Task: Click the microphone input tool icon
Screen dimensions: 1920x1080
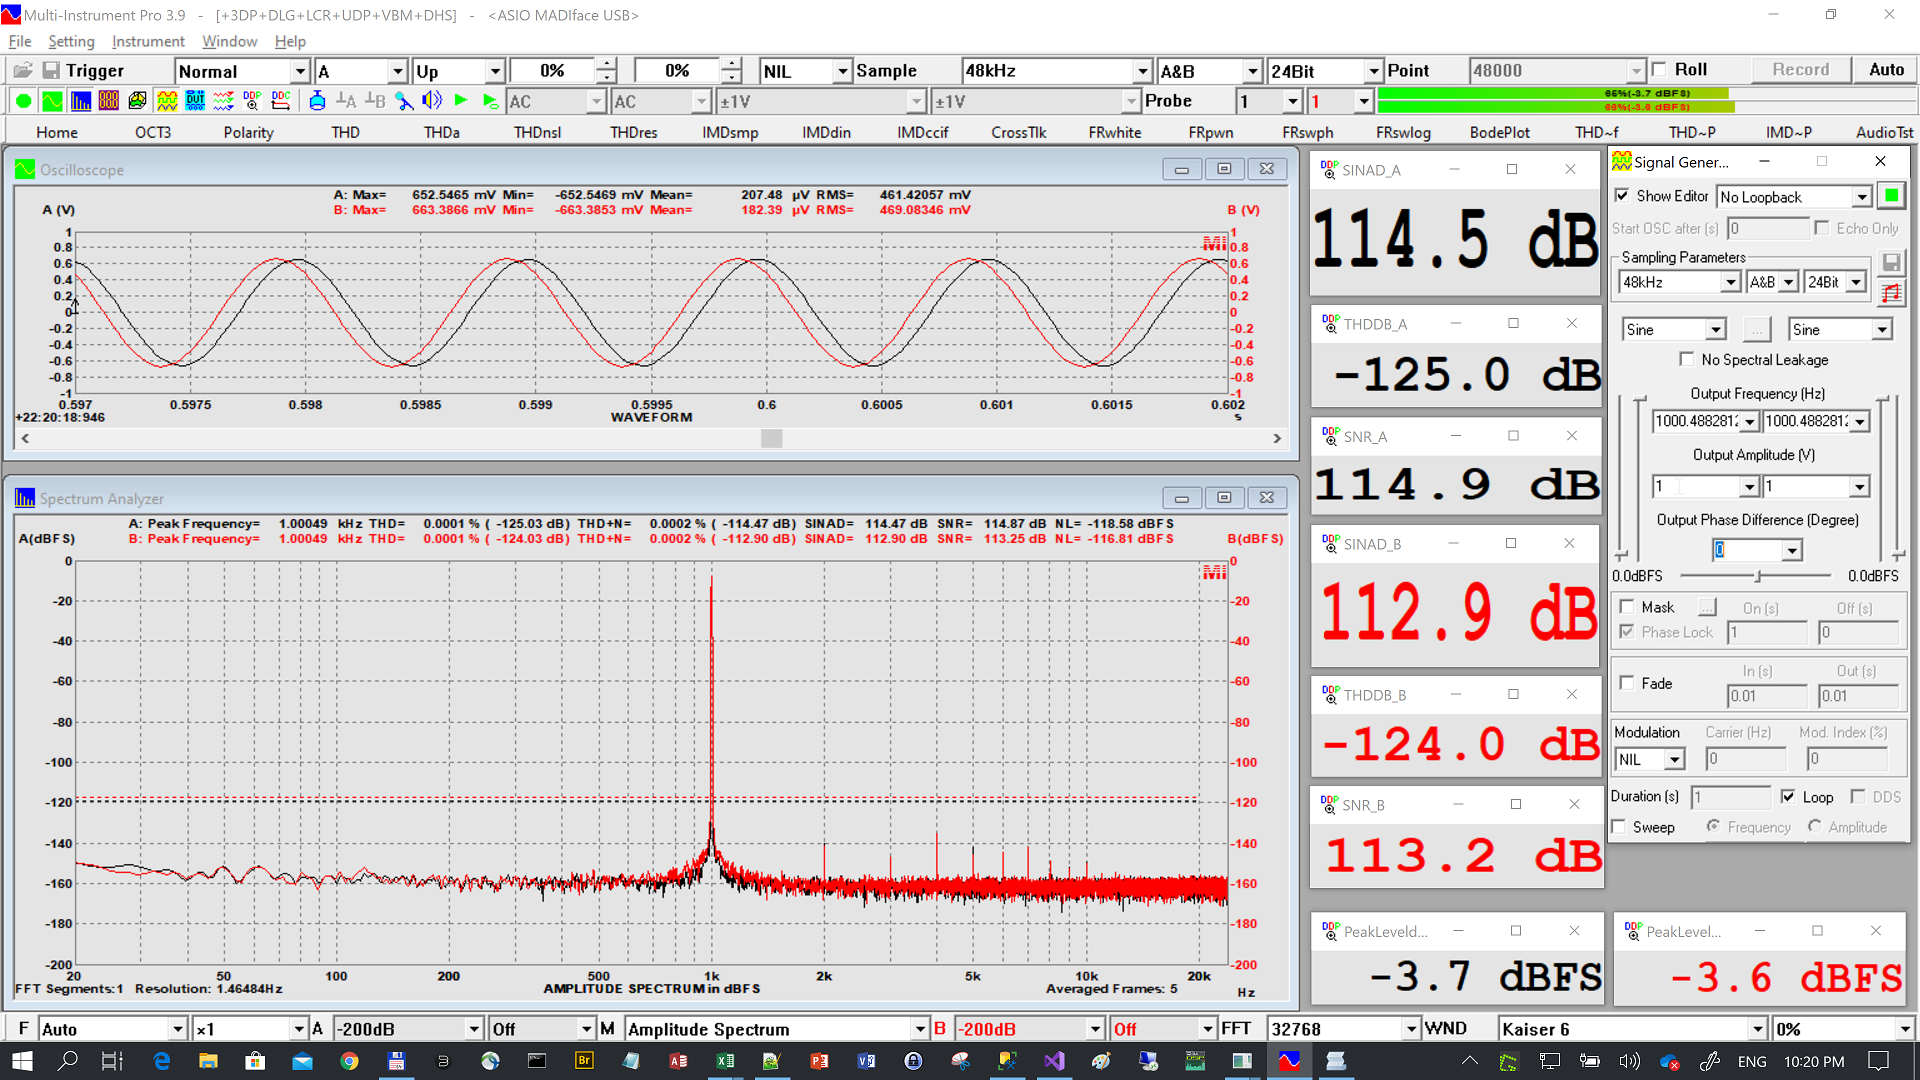Action: [x=404, y=101]
